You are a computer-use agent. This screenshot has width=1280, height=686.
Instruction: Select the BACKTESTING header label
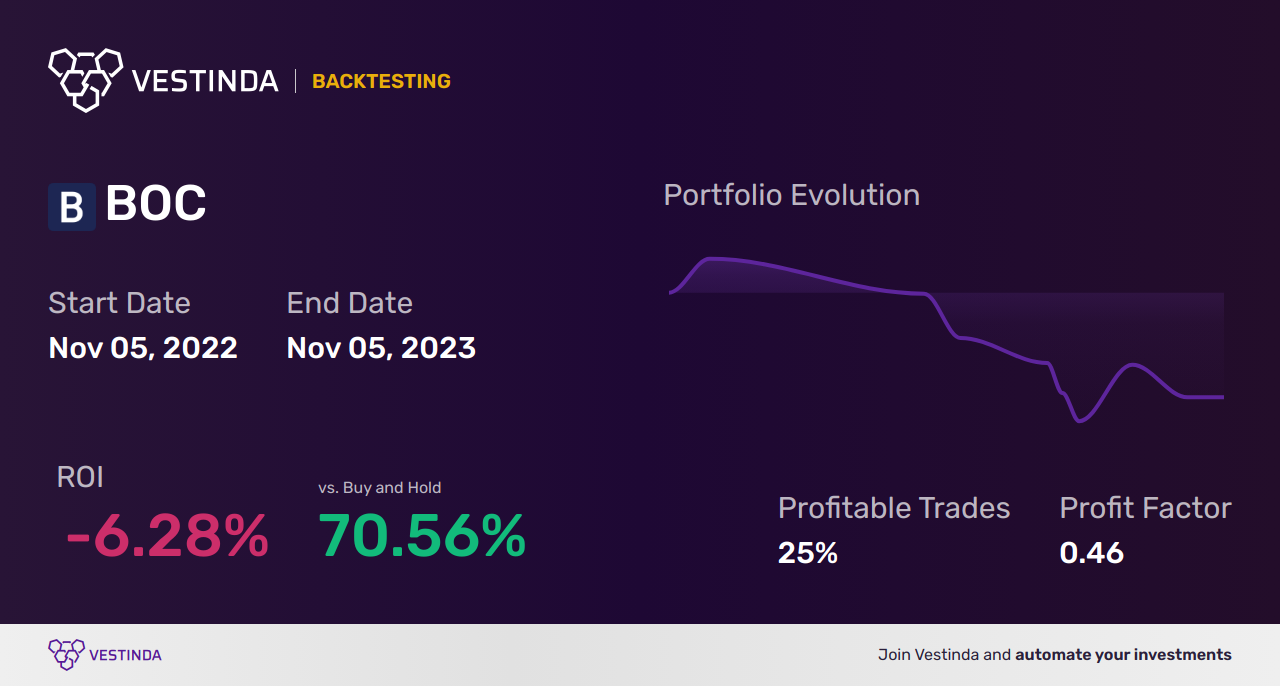(x=381, y=81)
